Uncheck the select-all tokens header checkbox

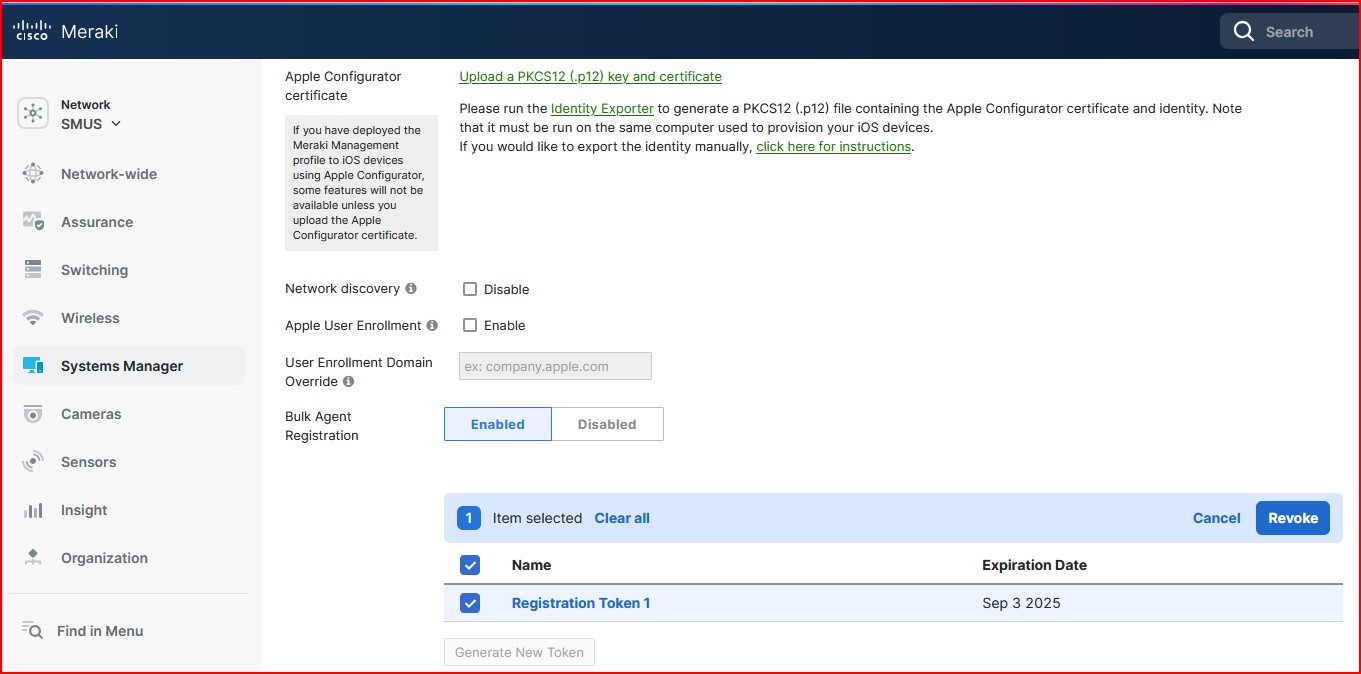click(470, 565)
